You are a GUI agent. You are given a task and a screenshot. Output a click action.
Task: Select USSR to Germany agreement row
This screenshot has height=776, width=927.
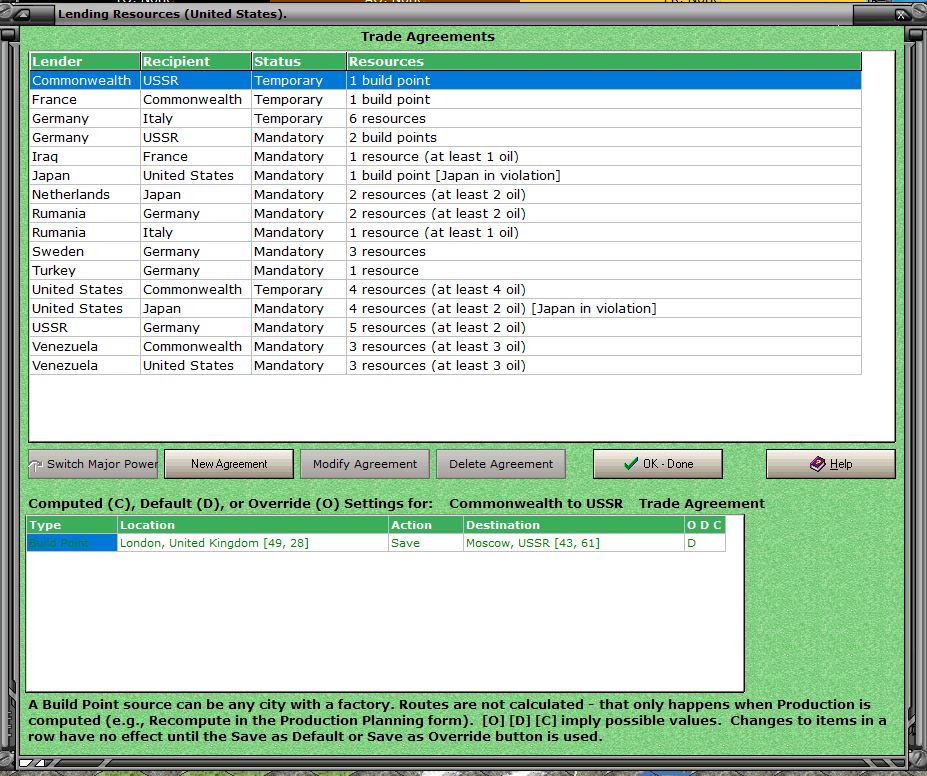[446, 327]
